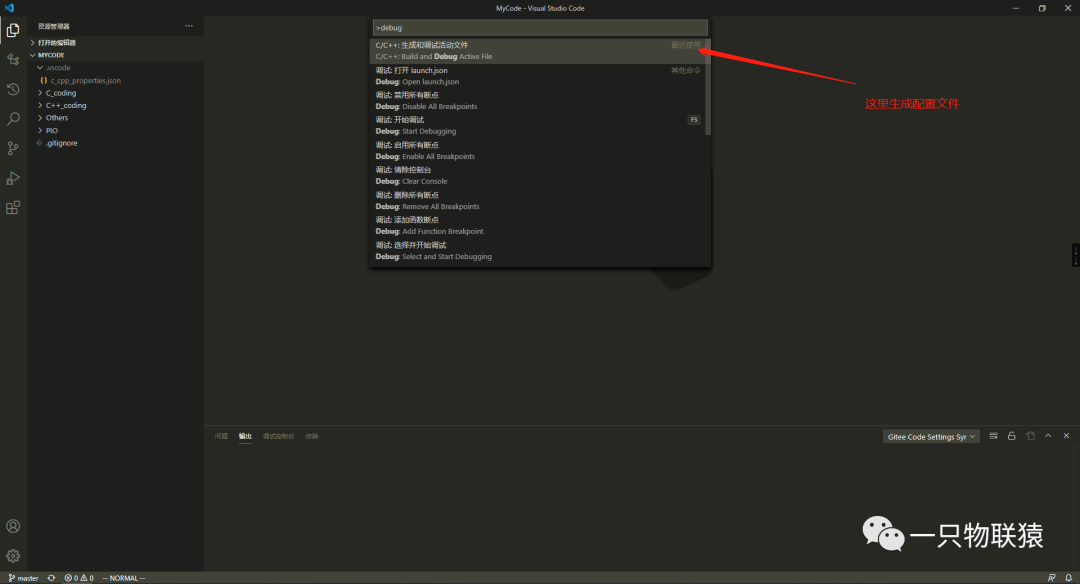Expand the 打开的编辑器 section

56,43
